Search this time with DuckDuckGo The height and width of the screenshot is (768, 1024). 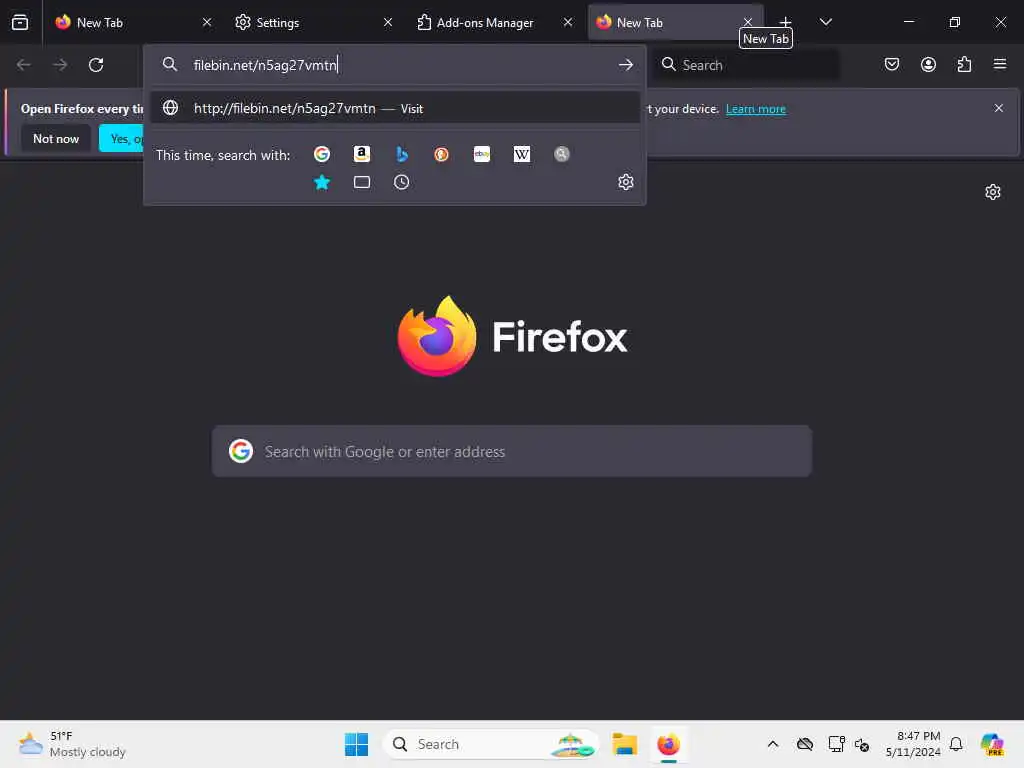pos(441,154)
